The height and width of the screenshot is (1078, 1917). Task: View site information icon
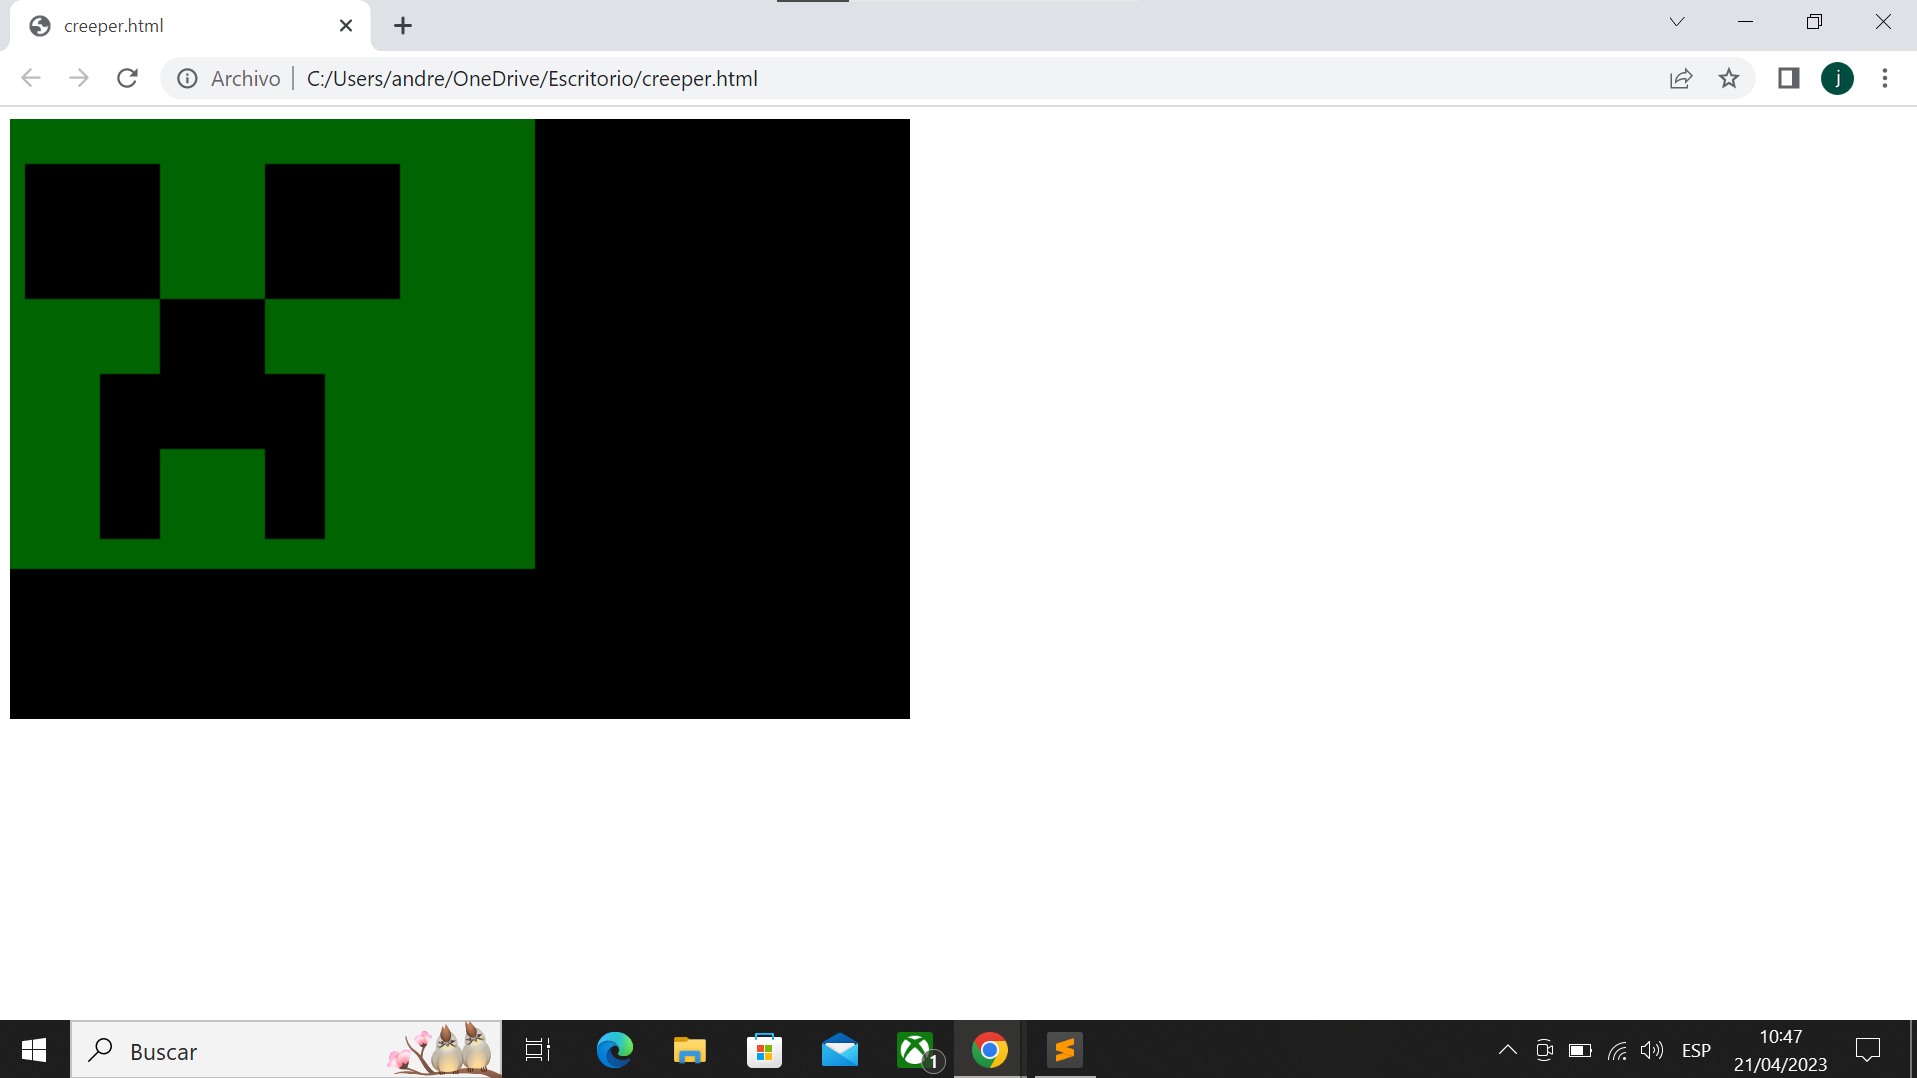click(x=187, y=78)
